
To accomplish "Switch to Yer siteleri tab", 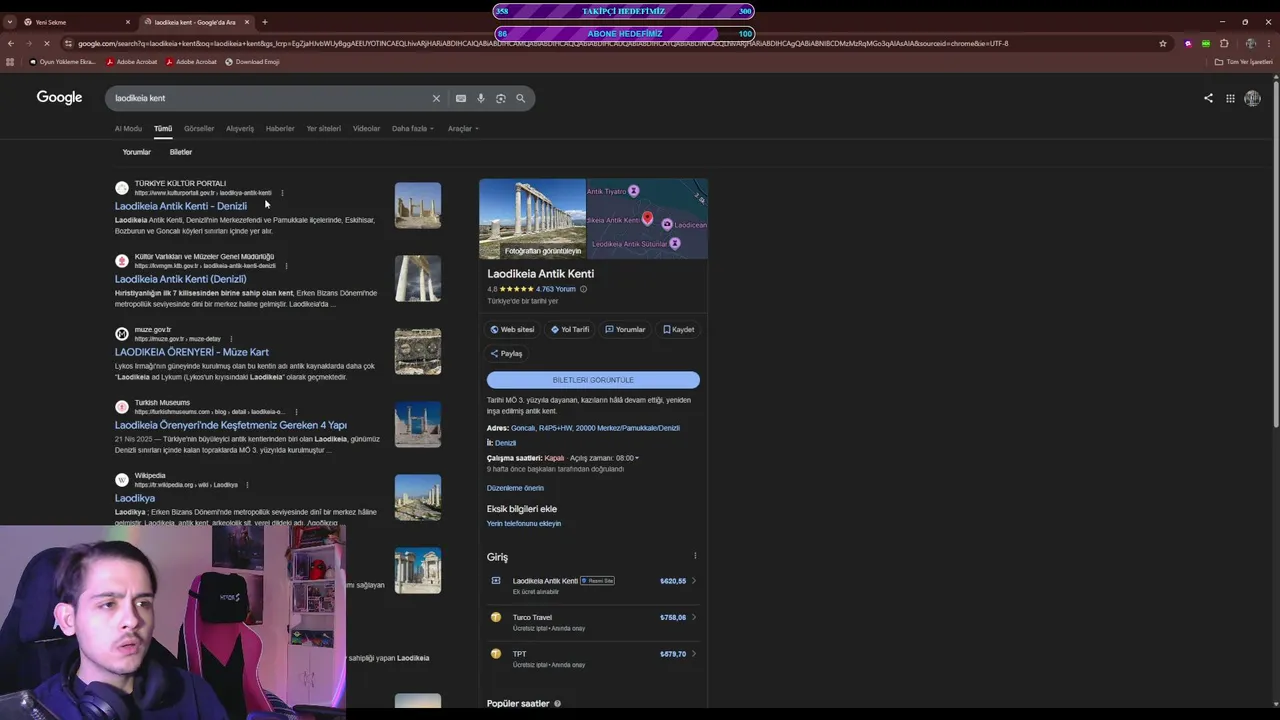I will [324, 129].
